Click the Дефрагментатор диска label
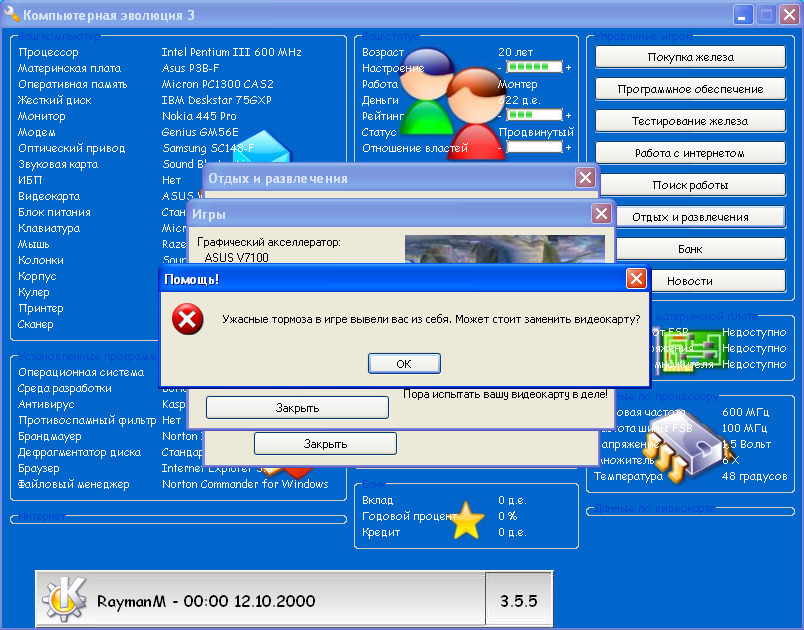Viewport: 804px width, 630px height. point(79,452)
